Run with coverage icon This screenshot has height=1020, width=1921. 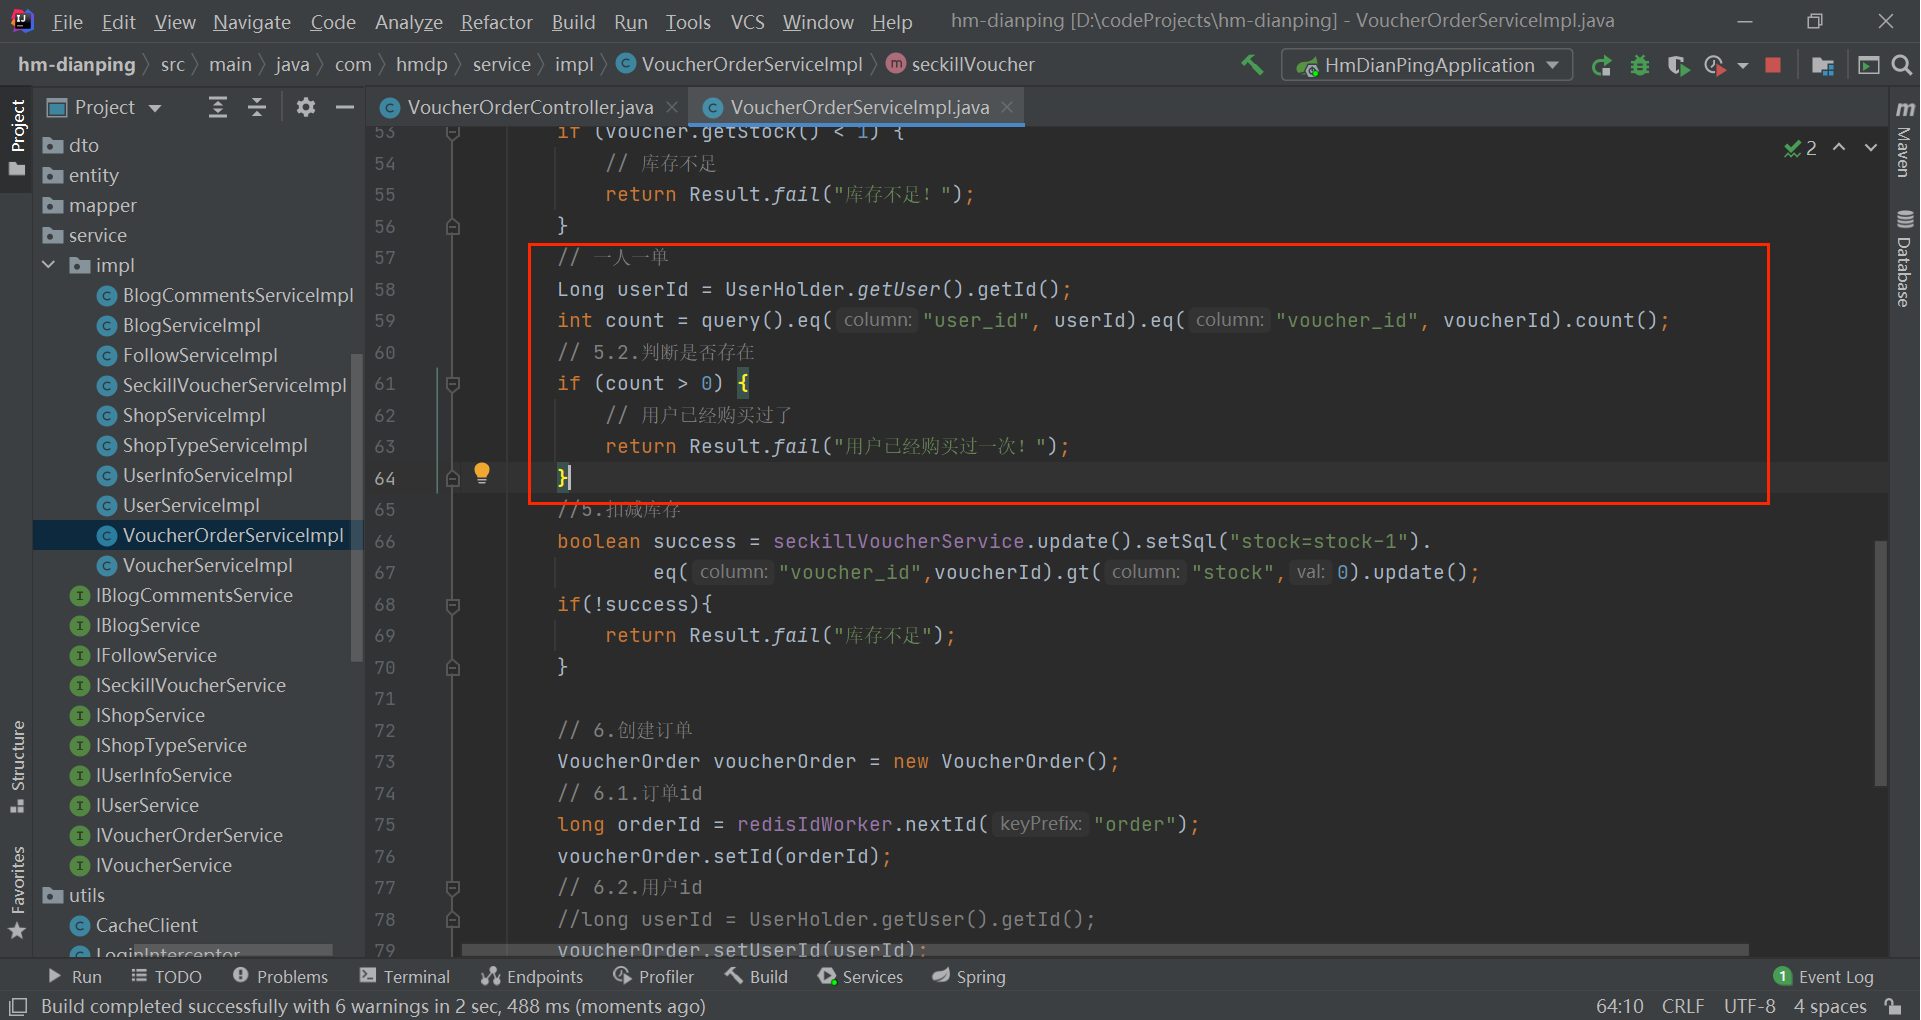click(x=1678, y=65)
